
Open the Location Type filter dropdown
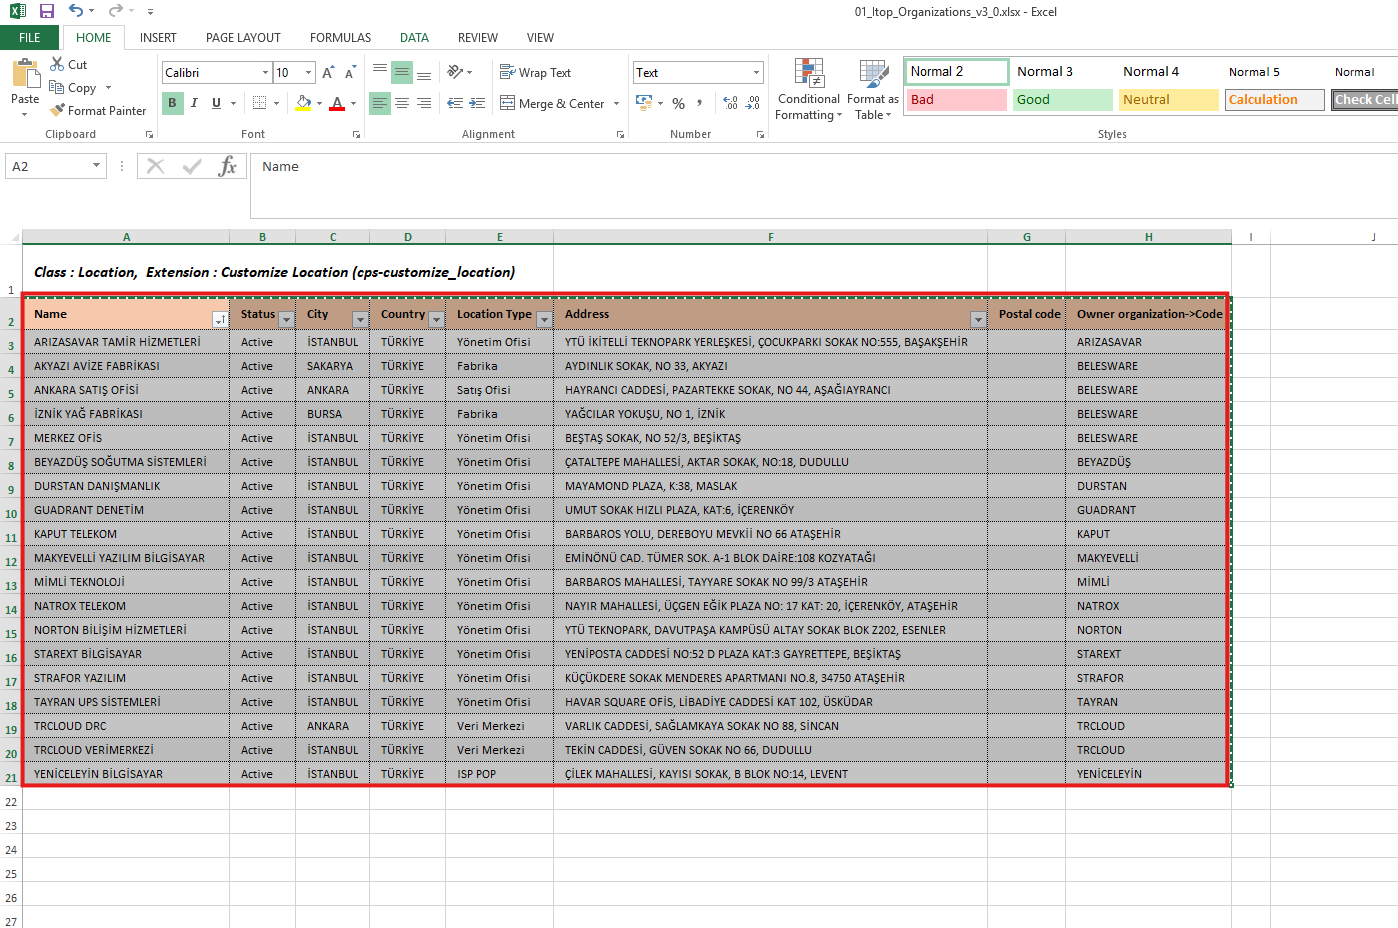(x=544, y=319)
